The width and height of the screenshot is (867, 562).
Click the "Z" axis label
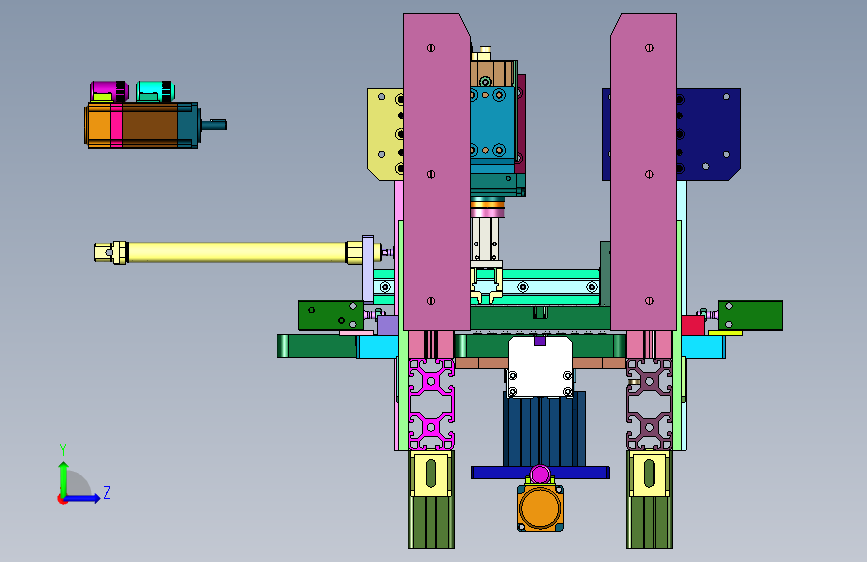107,492
